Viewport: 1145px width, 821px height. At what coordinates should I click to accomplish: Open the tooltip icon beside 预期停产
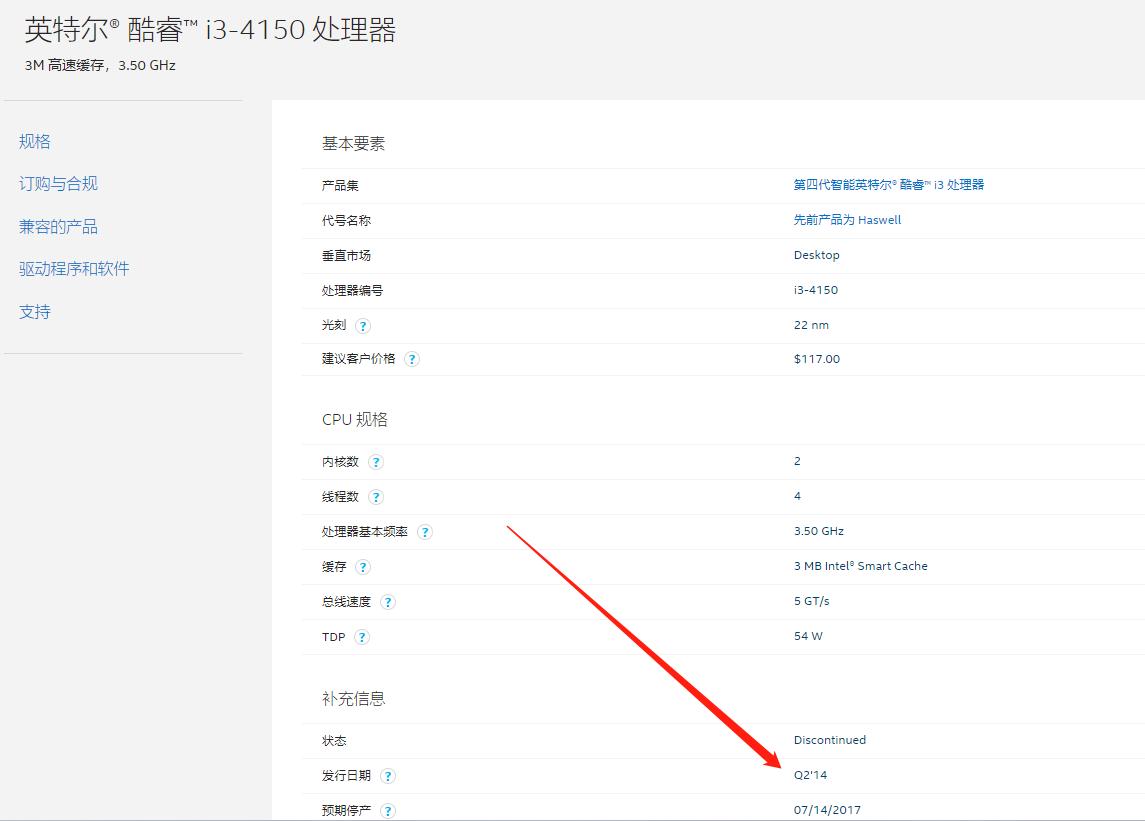390,810
